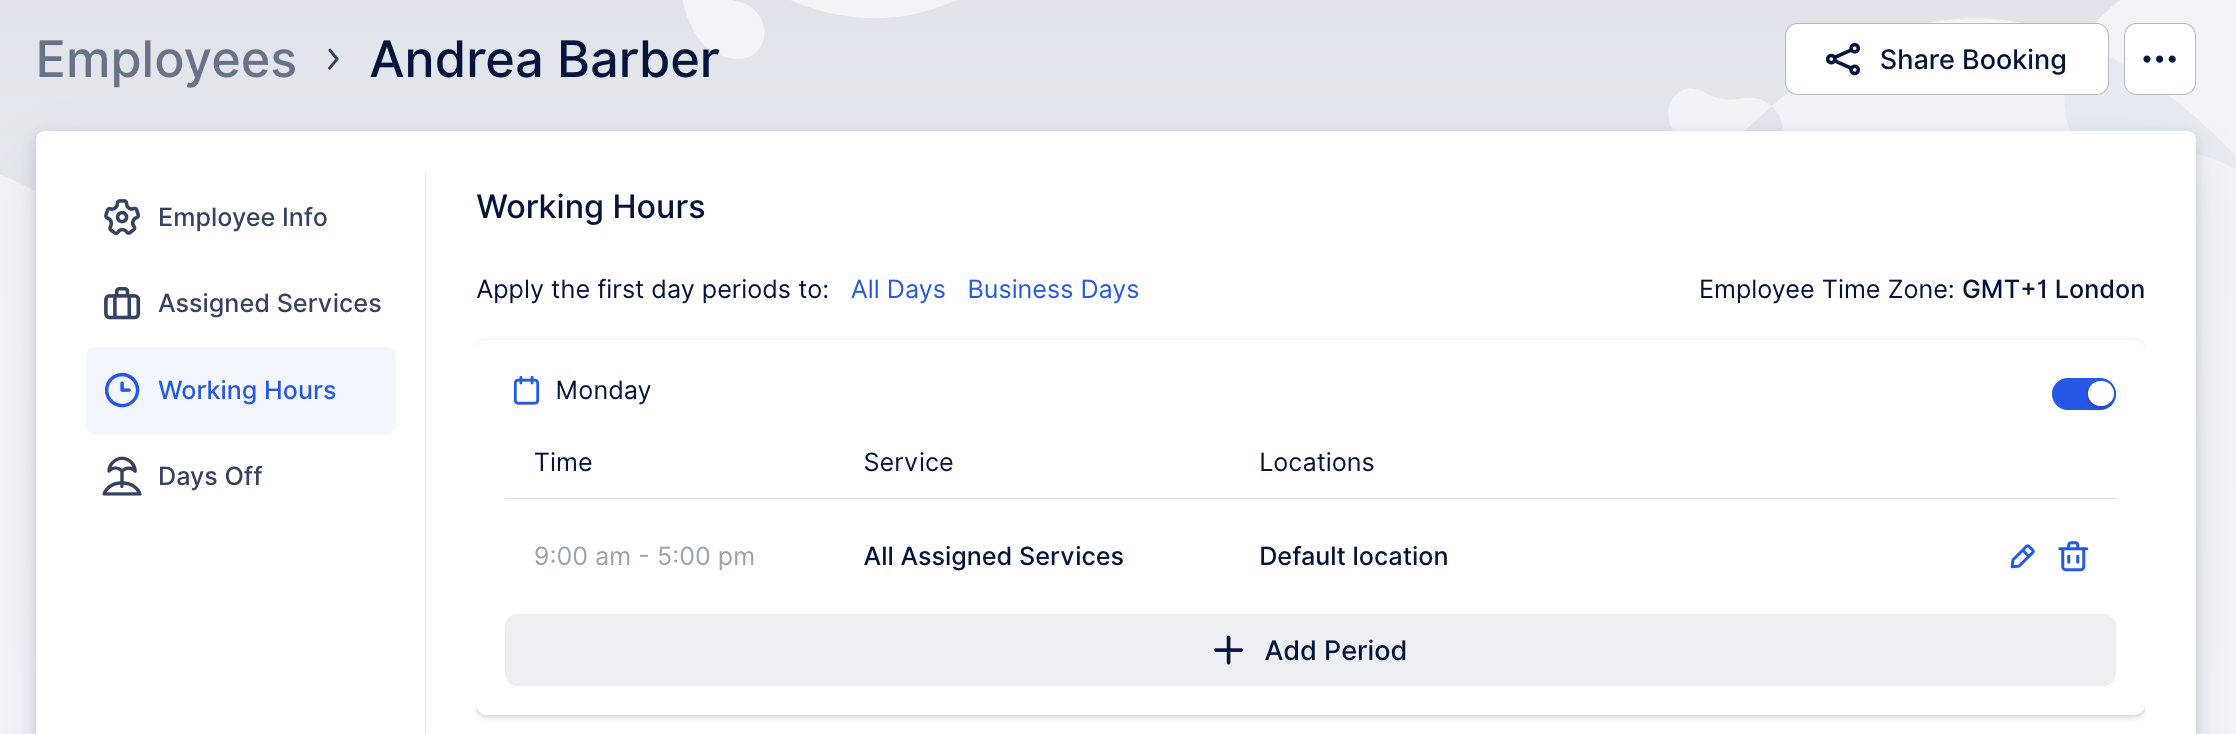Click the Monday calendar icon
The image size is (2236, 734).
point(526,390)
